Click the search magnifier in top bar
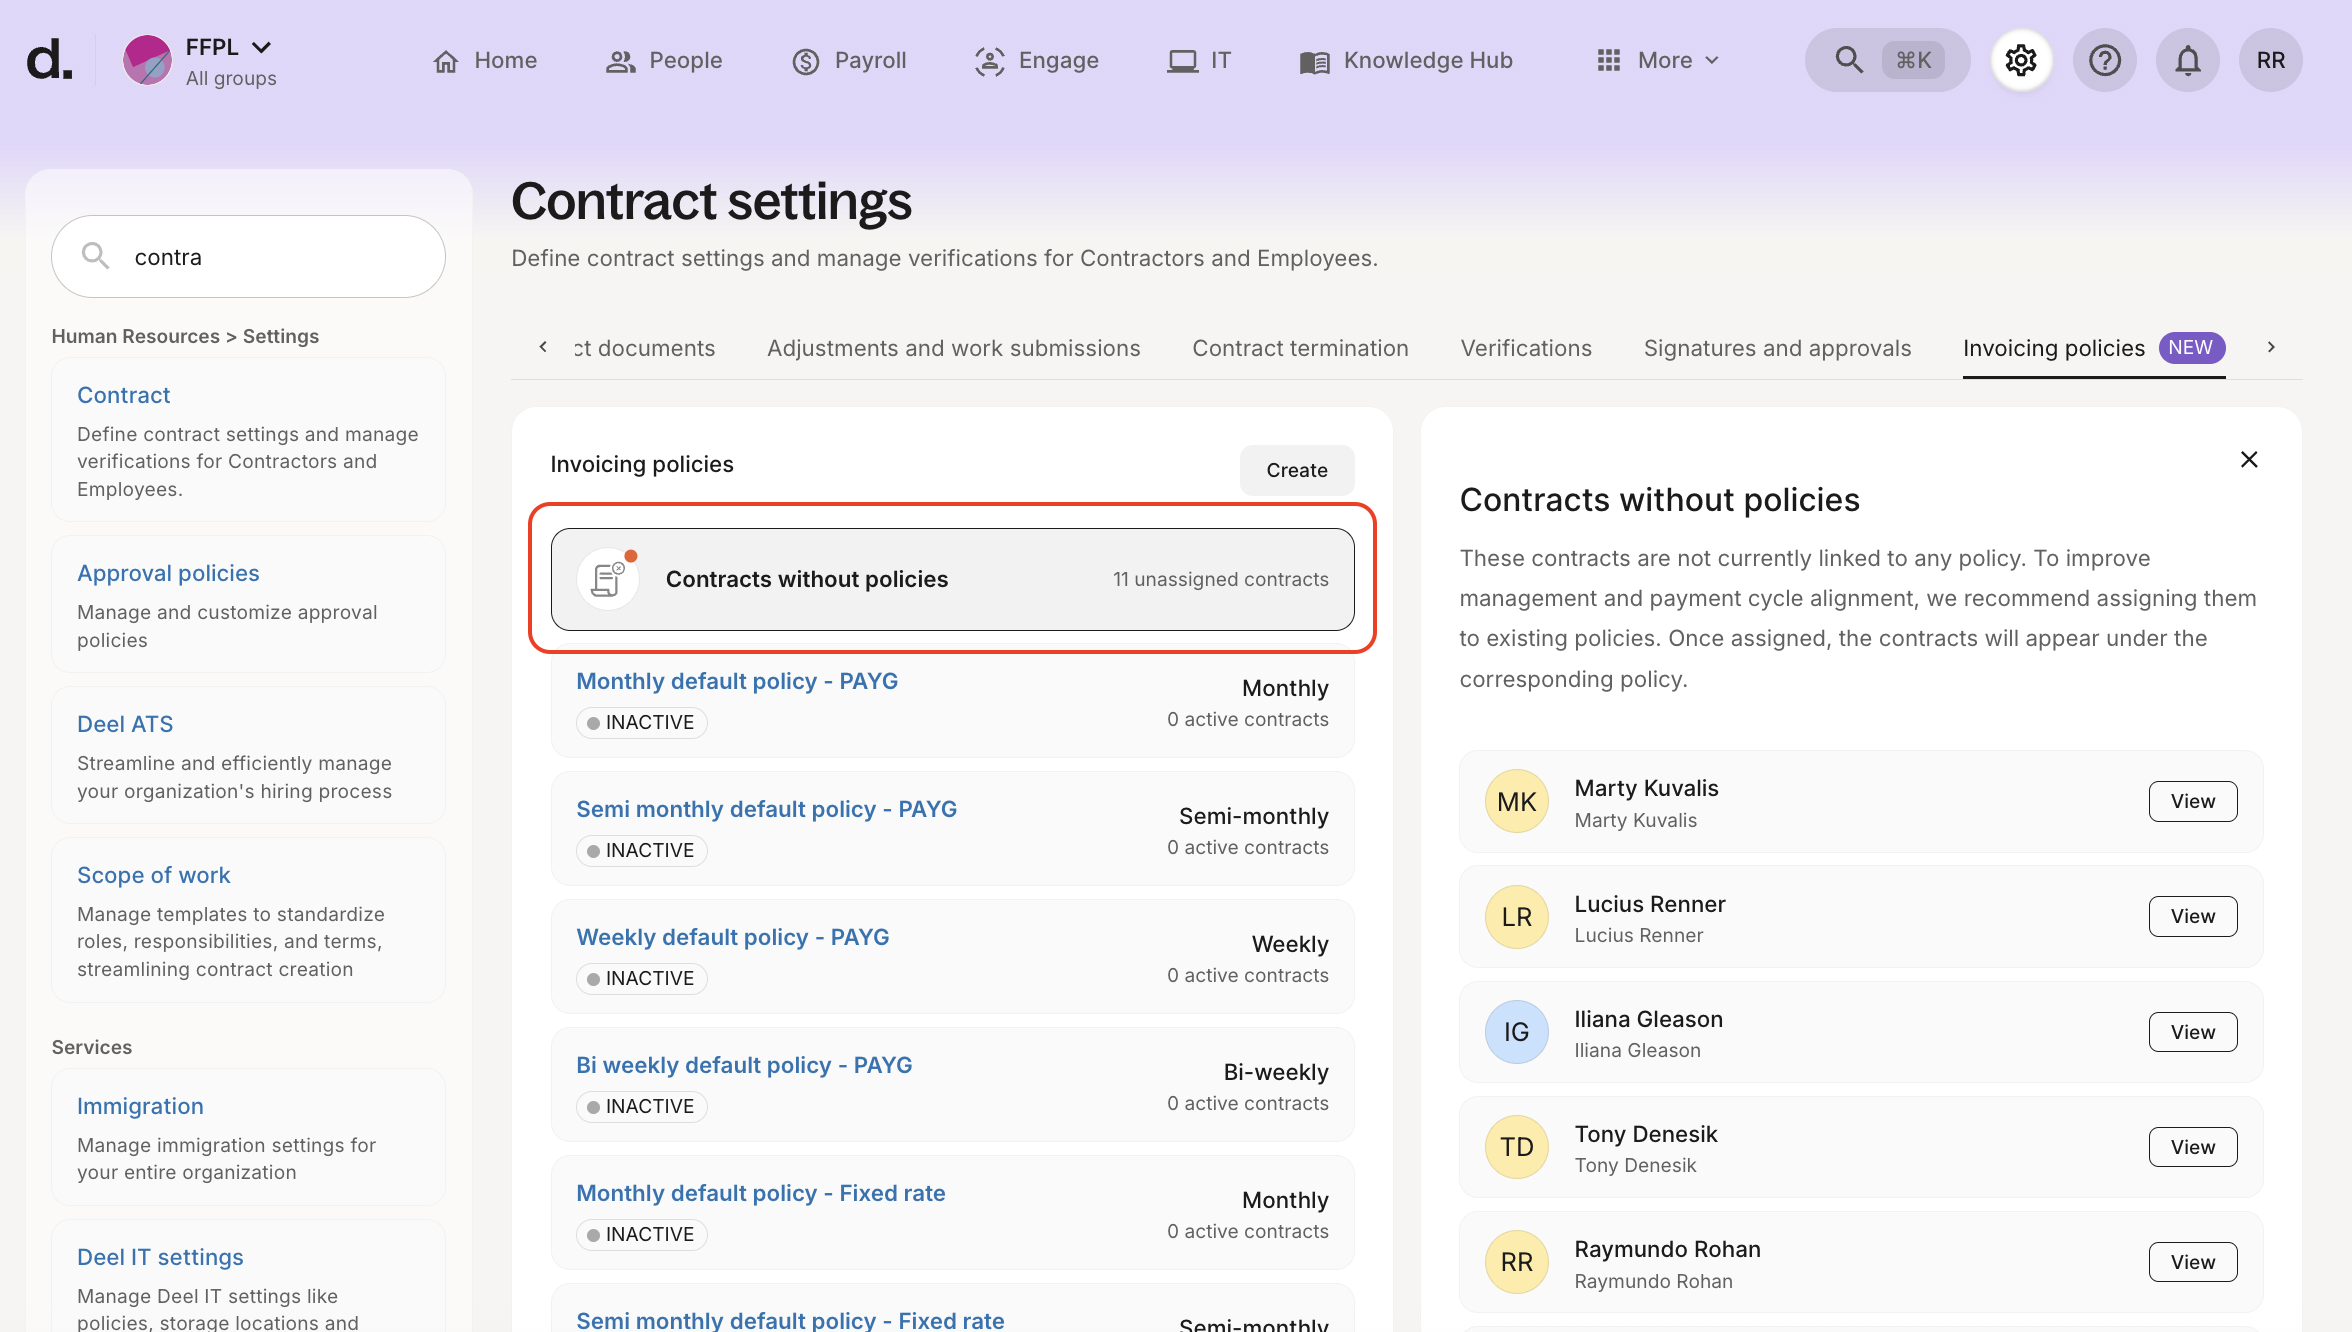 pos(1849,60)
